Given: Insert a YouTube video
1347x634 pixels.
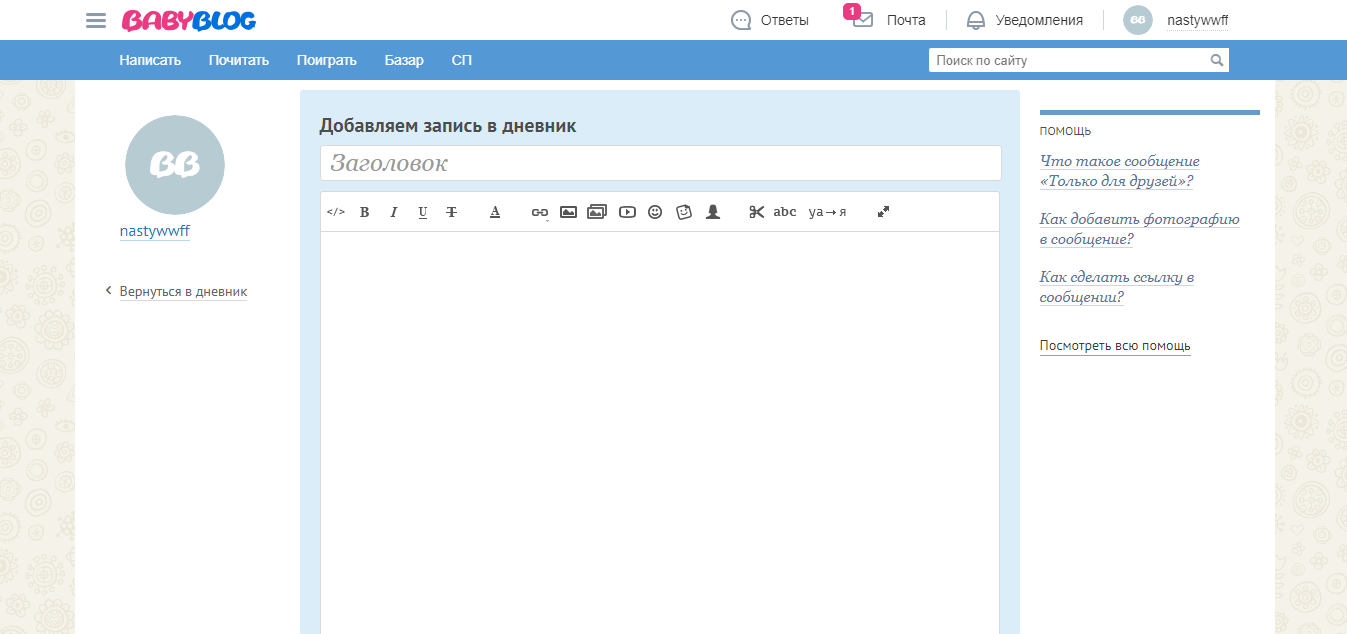Looking at the screenshot, I should coord(626,211).
